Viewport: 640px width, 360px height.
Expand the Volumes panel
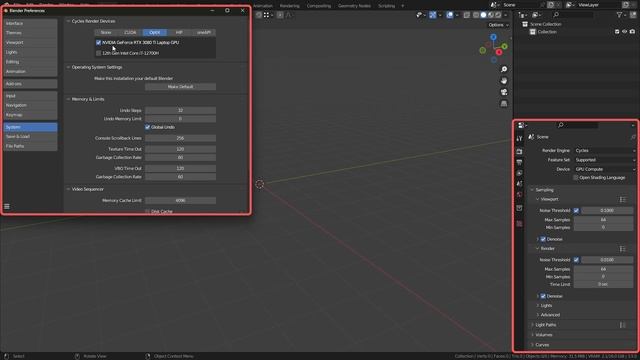tap(532, 335)
